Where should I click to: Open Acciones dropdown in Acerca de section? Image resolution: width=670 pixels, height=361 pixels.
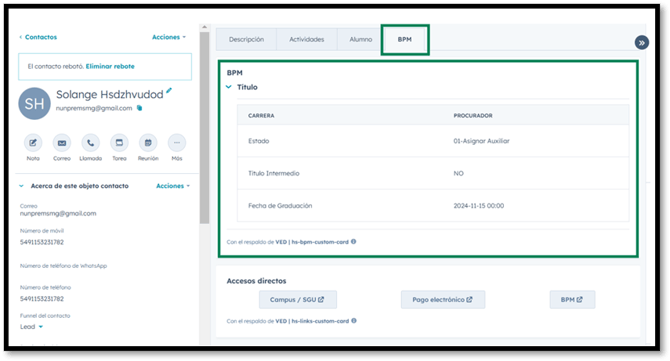pos(173,186)
